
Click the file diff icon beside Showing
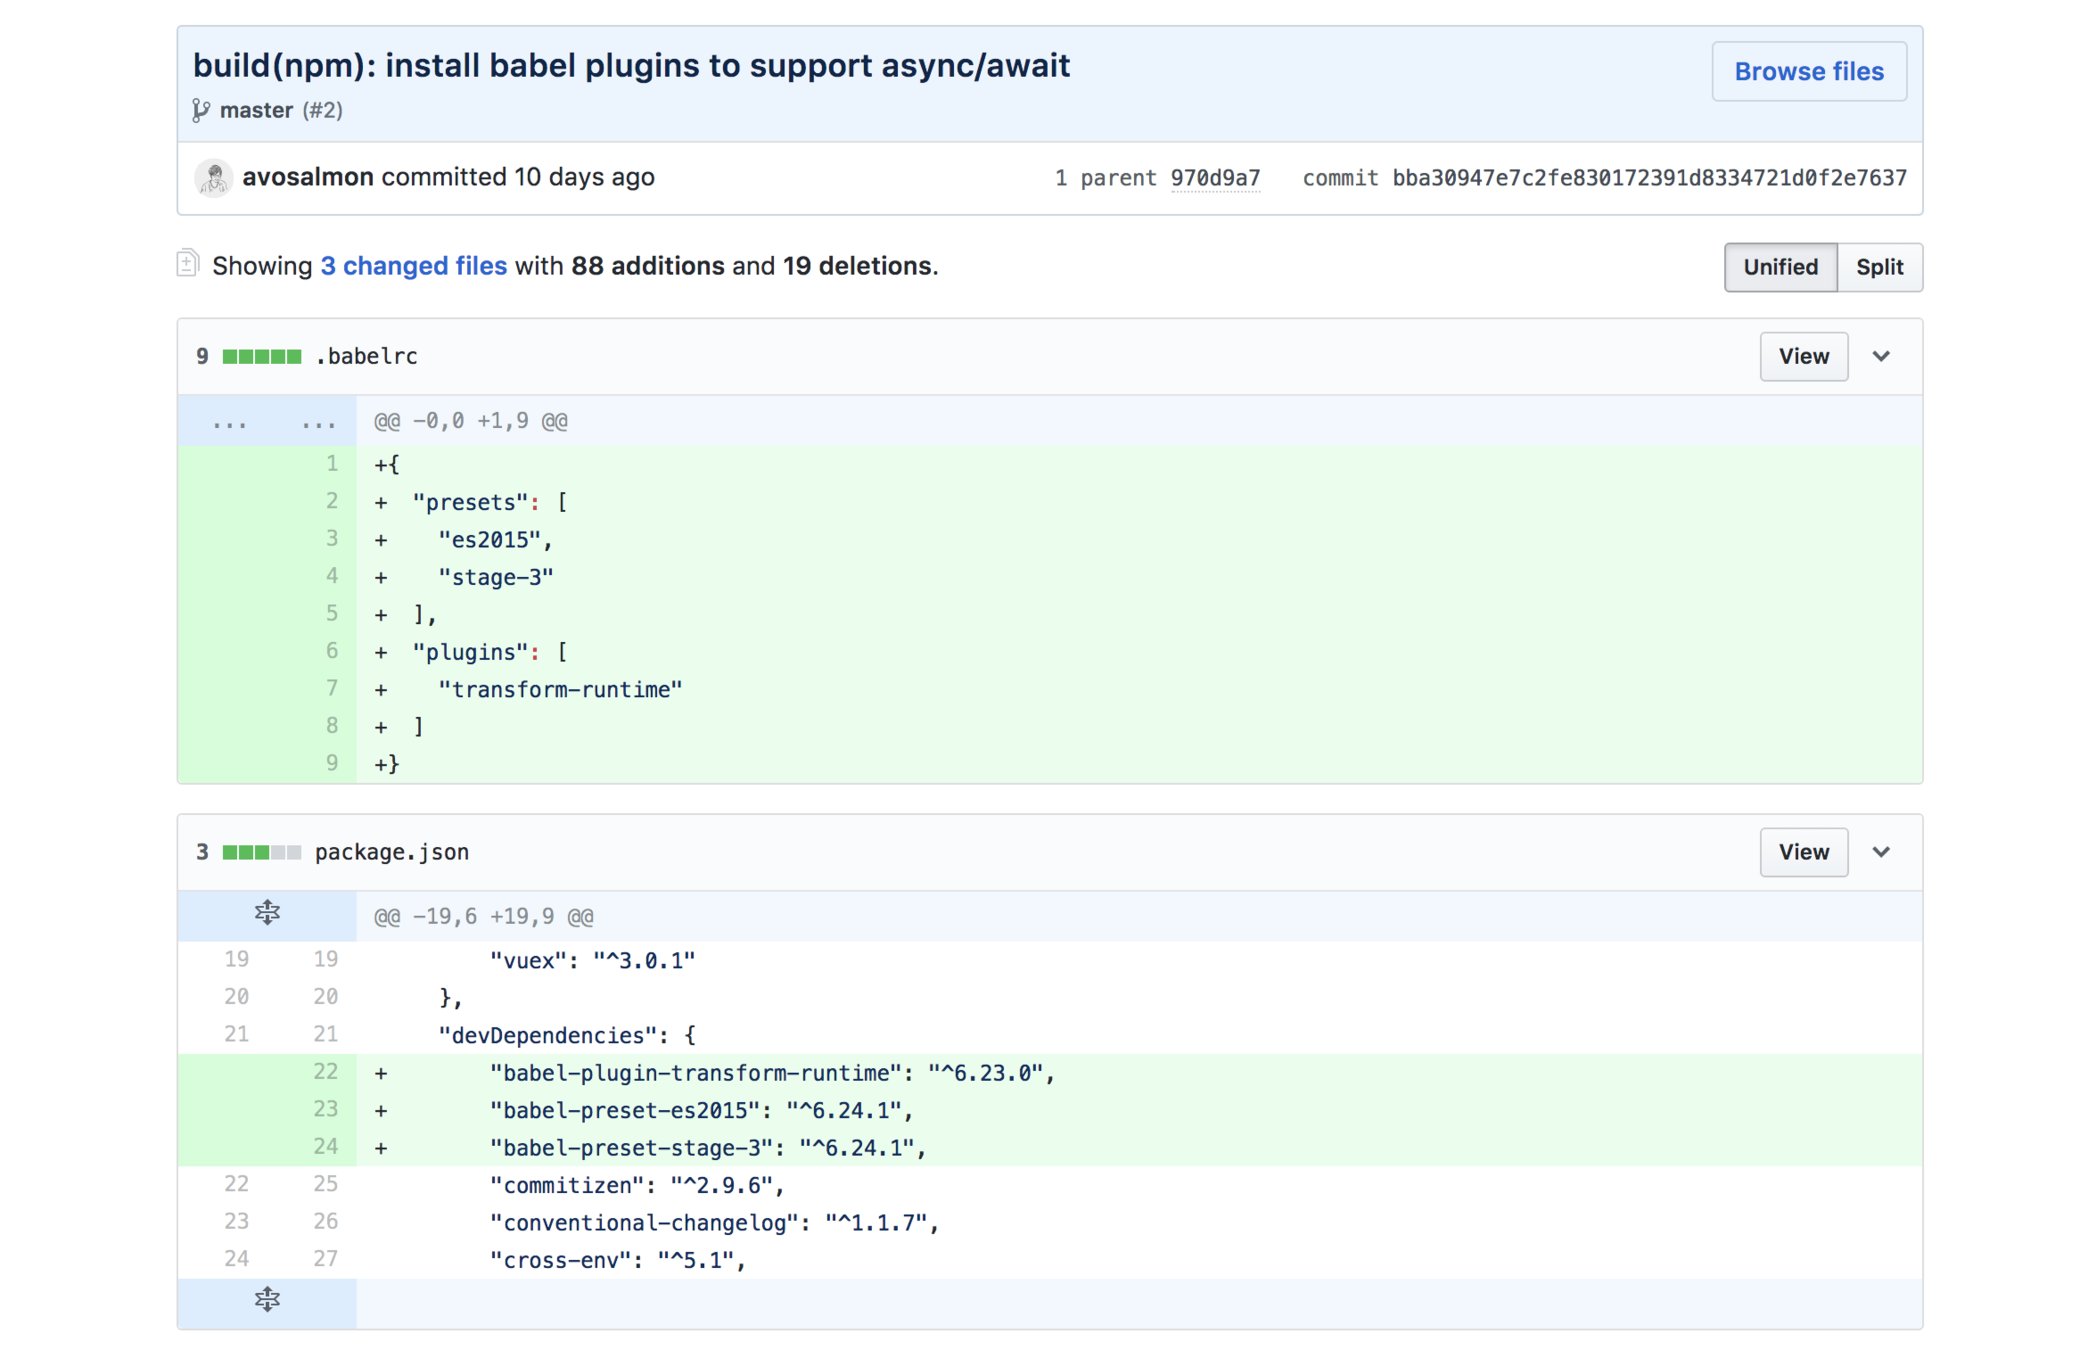(188, 264)
